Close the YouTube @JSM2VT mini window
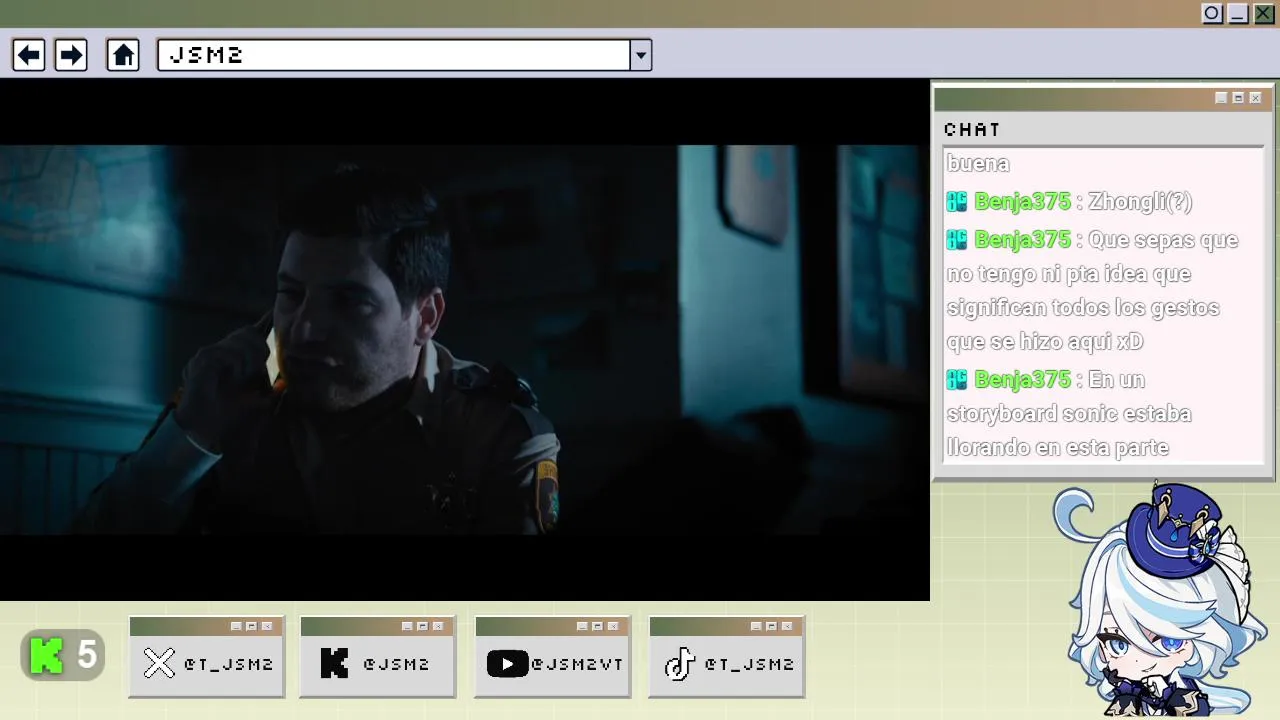Screen dimensions: 1280x720 click(x=613, y=626)
